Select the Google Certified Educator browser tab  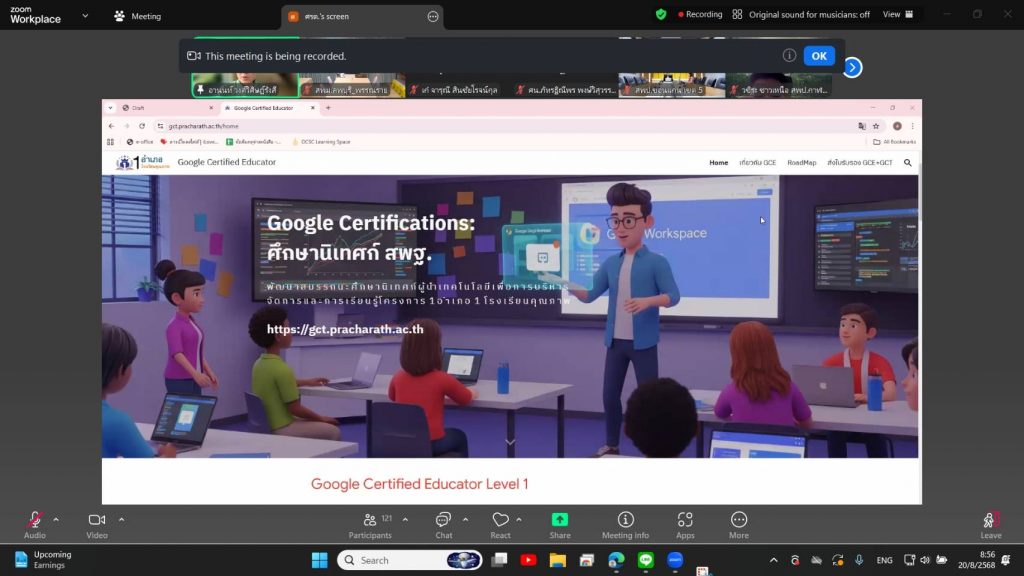[270, 108]
